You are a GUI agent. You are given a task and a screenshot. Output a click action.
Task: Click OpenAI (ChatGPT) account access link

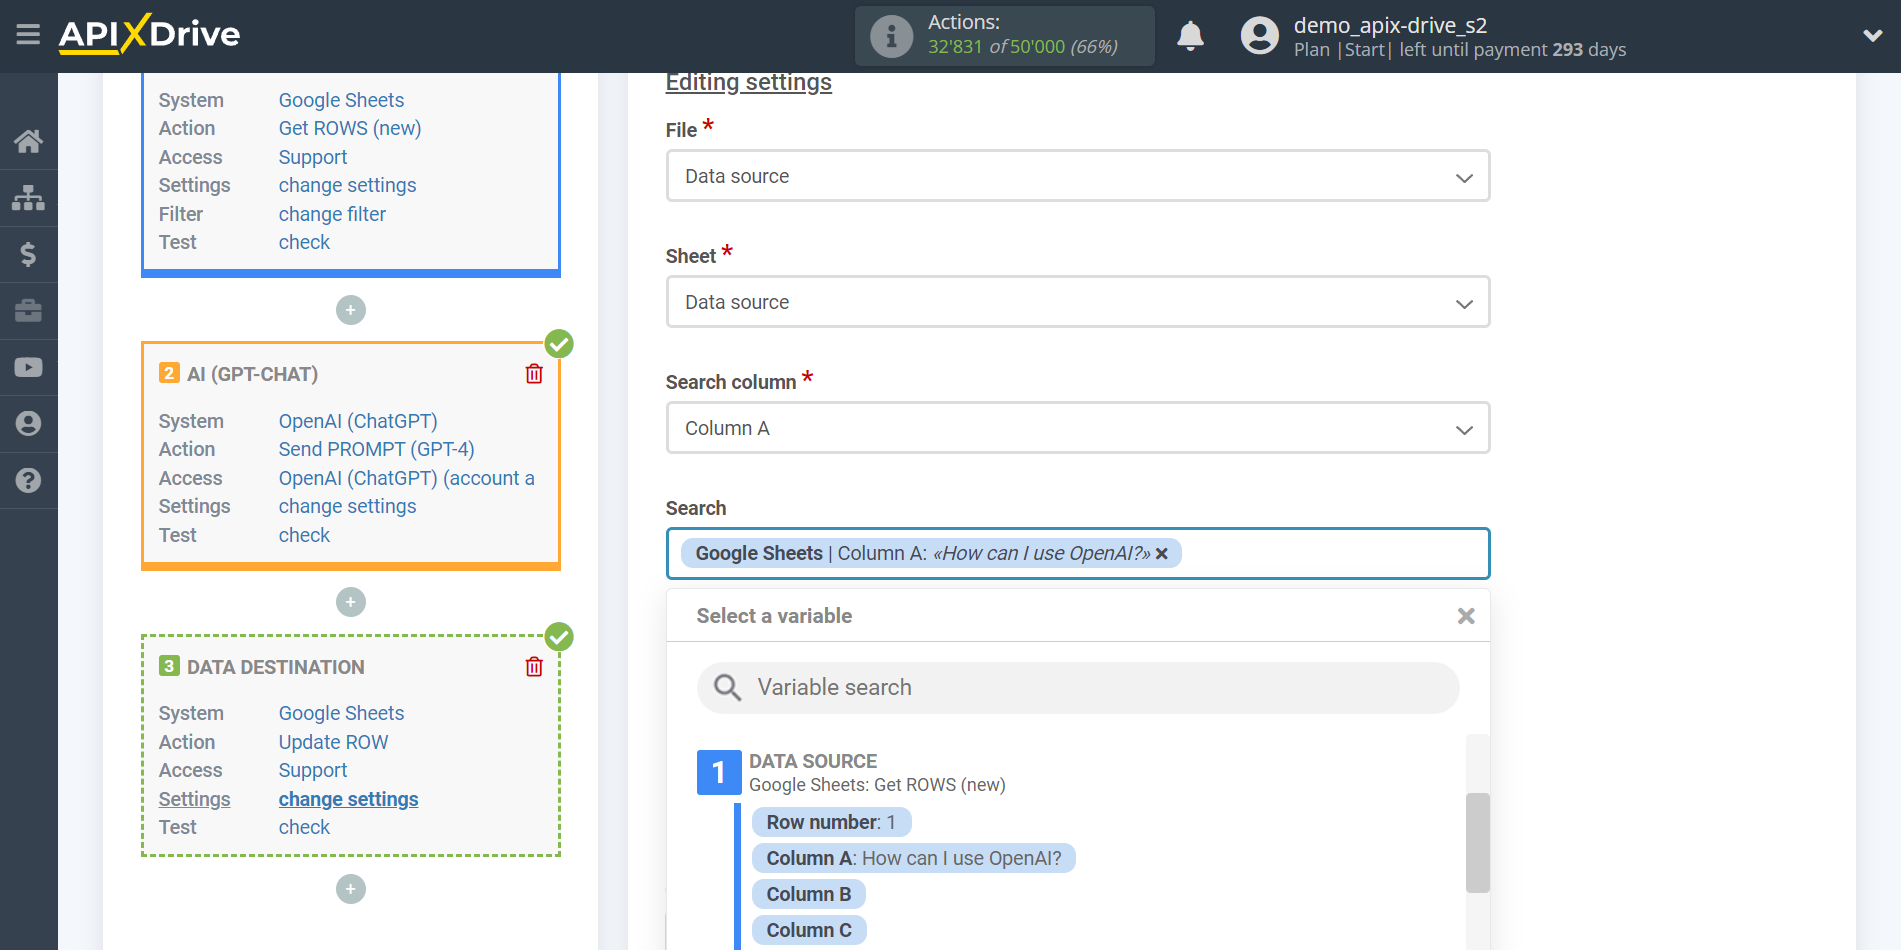(x=407, y=478)
